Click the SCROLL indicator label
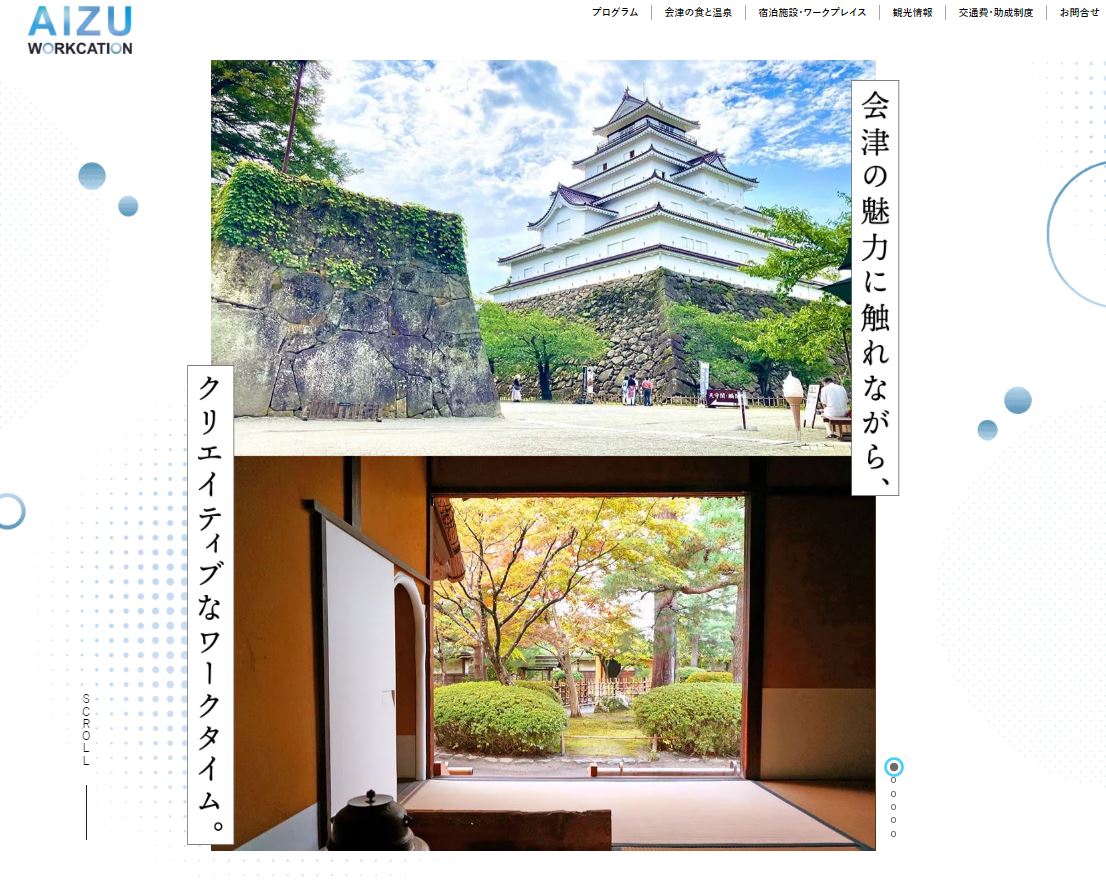 pyautogui.click(x=86, y=730)
